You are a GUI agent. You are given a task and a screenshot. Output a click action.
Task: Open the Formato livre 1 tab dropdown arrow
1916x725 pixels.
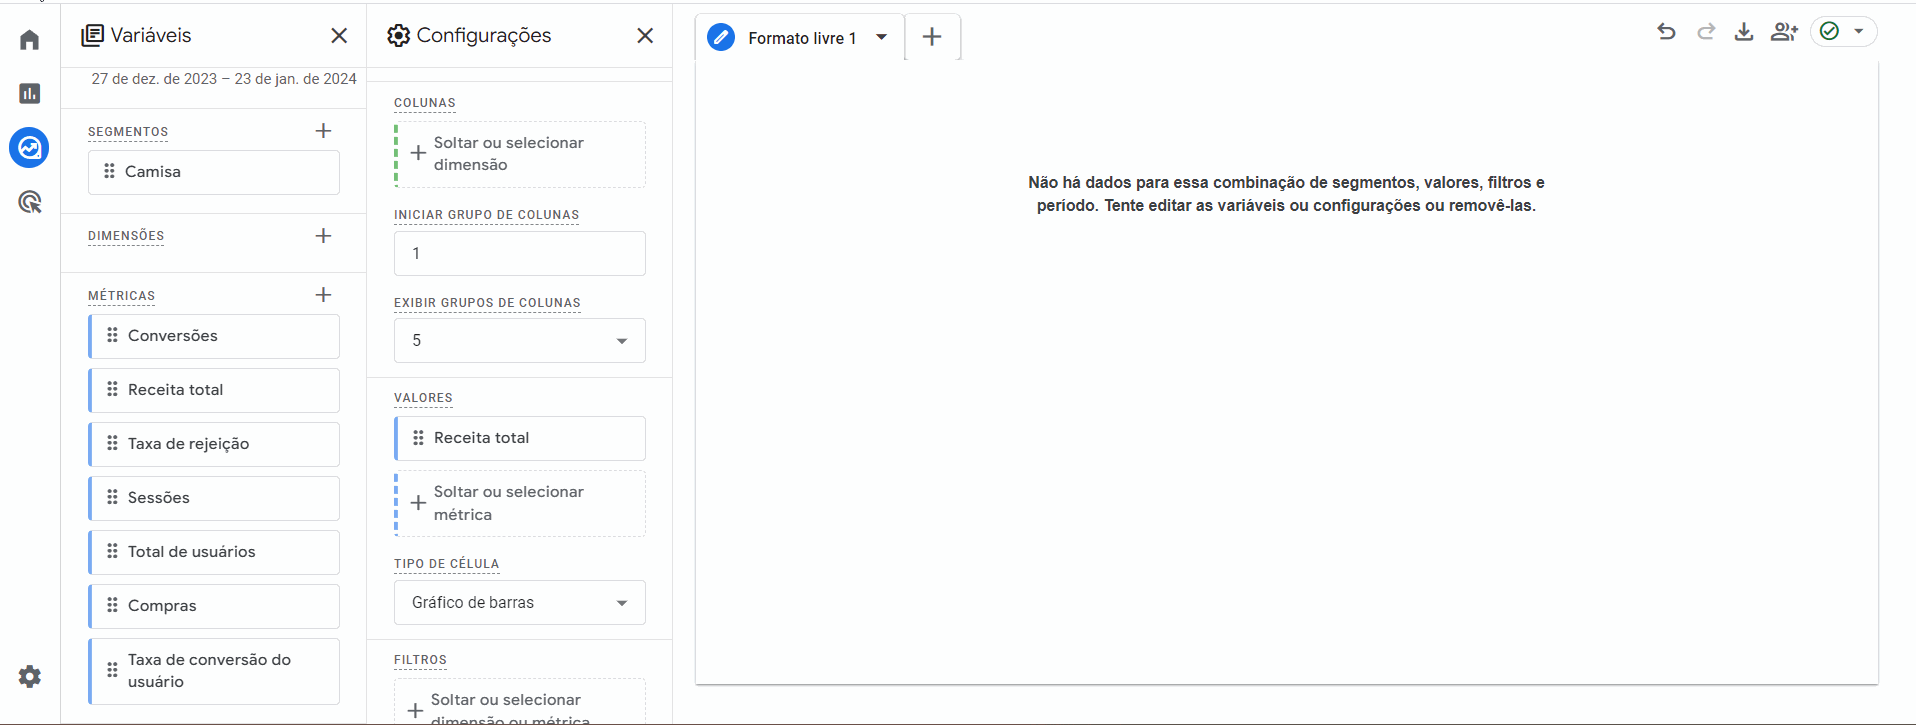[882, 38]
